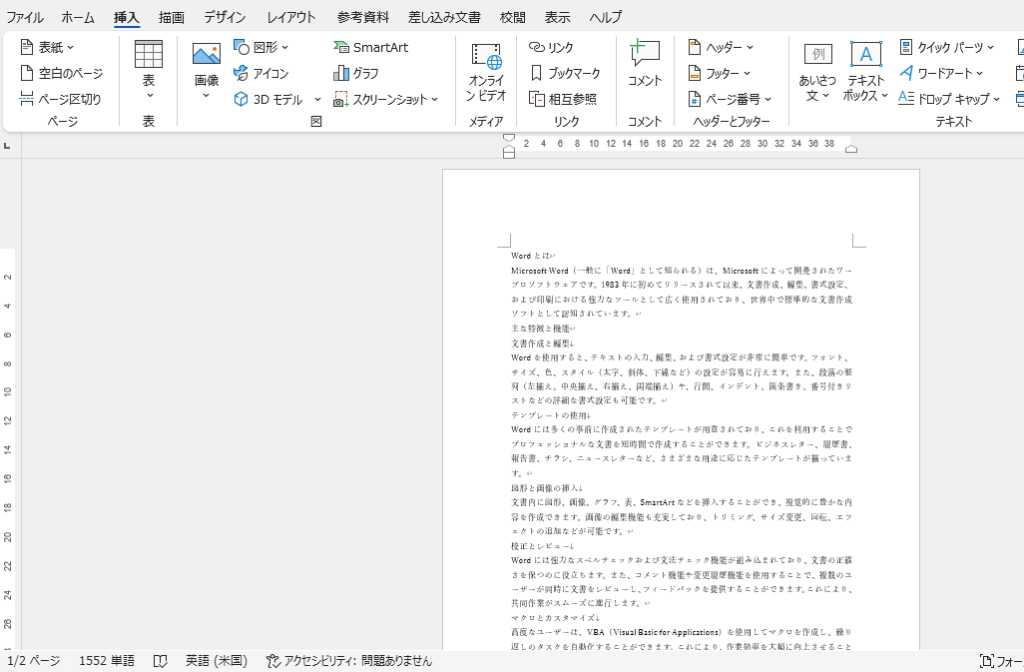This screenshot has width=1024, height=672.
Task: Click the line 'テンプレートの使用' in document
Action: (549, 415)
